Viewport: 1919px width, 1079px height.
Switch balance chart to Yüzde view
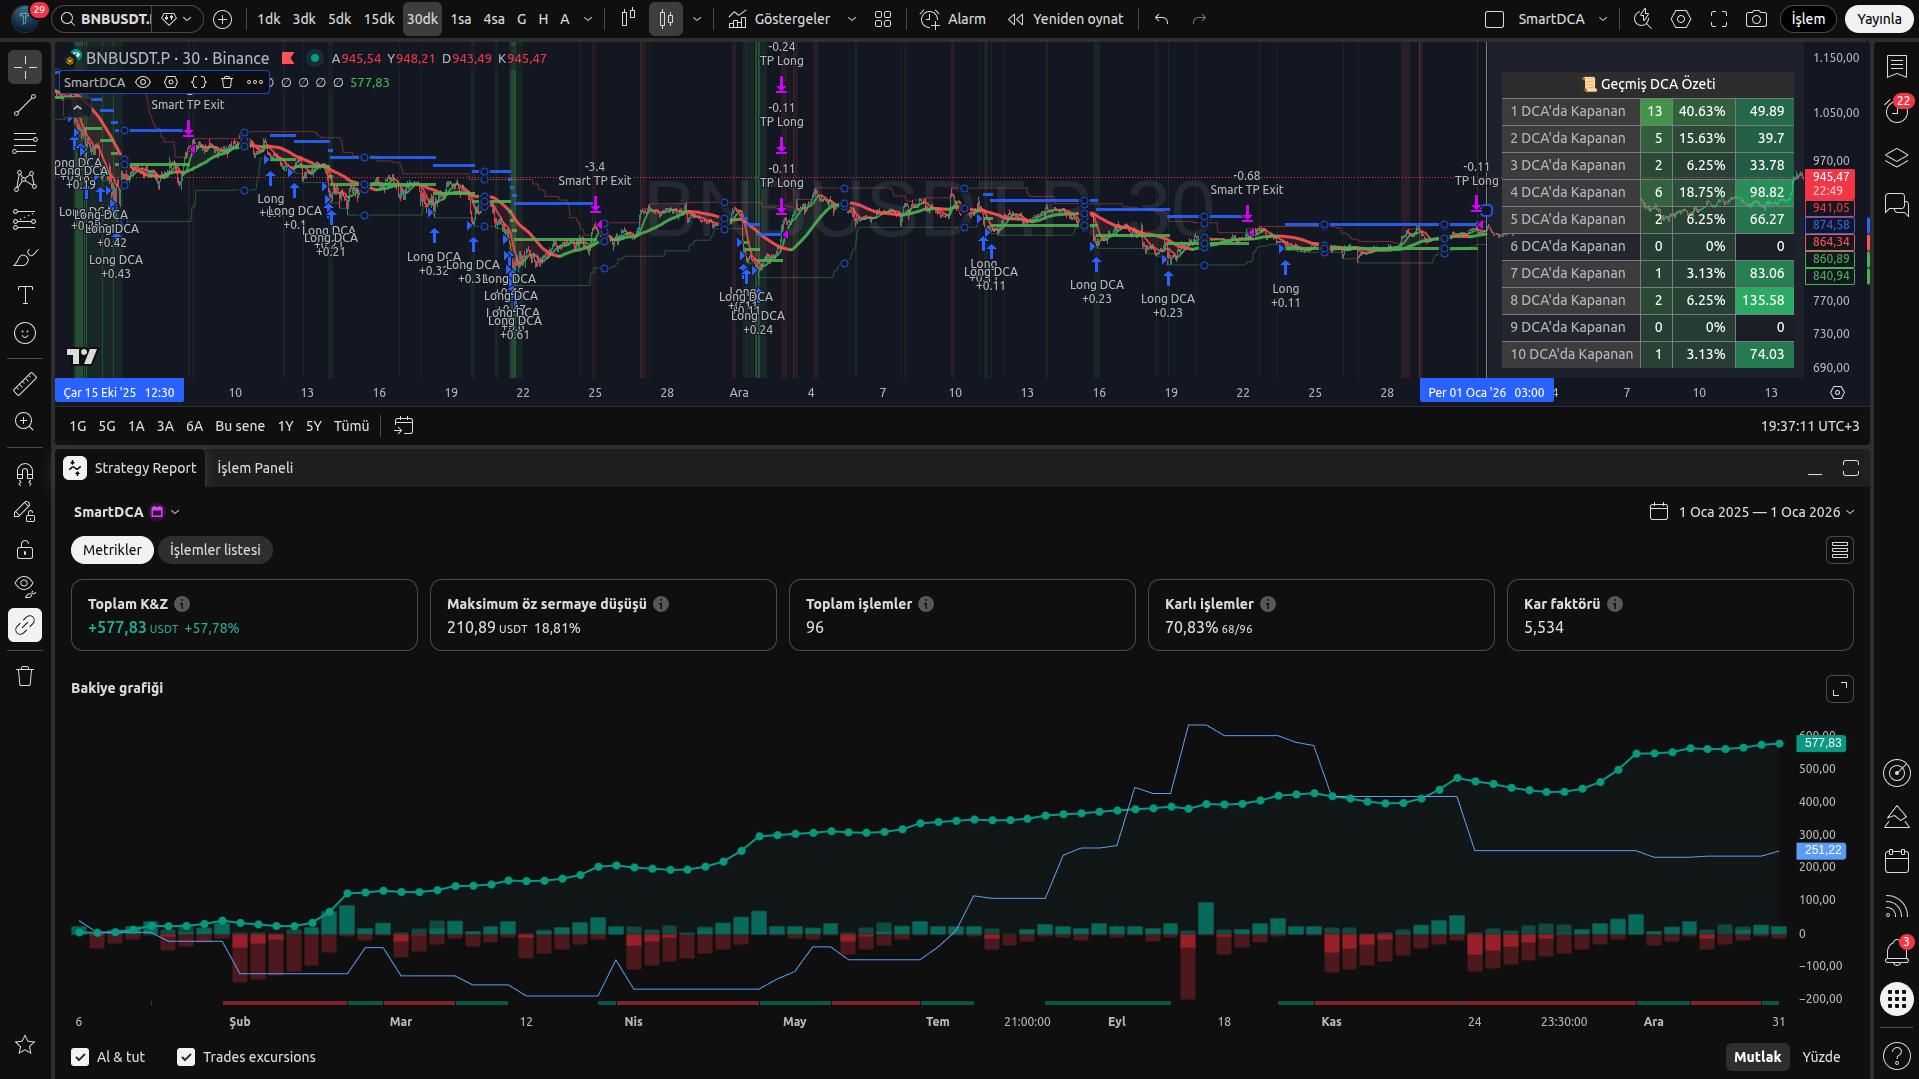(x=1820, y=1057)
